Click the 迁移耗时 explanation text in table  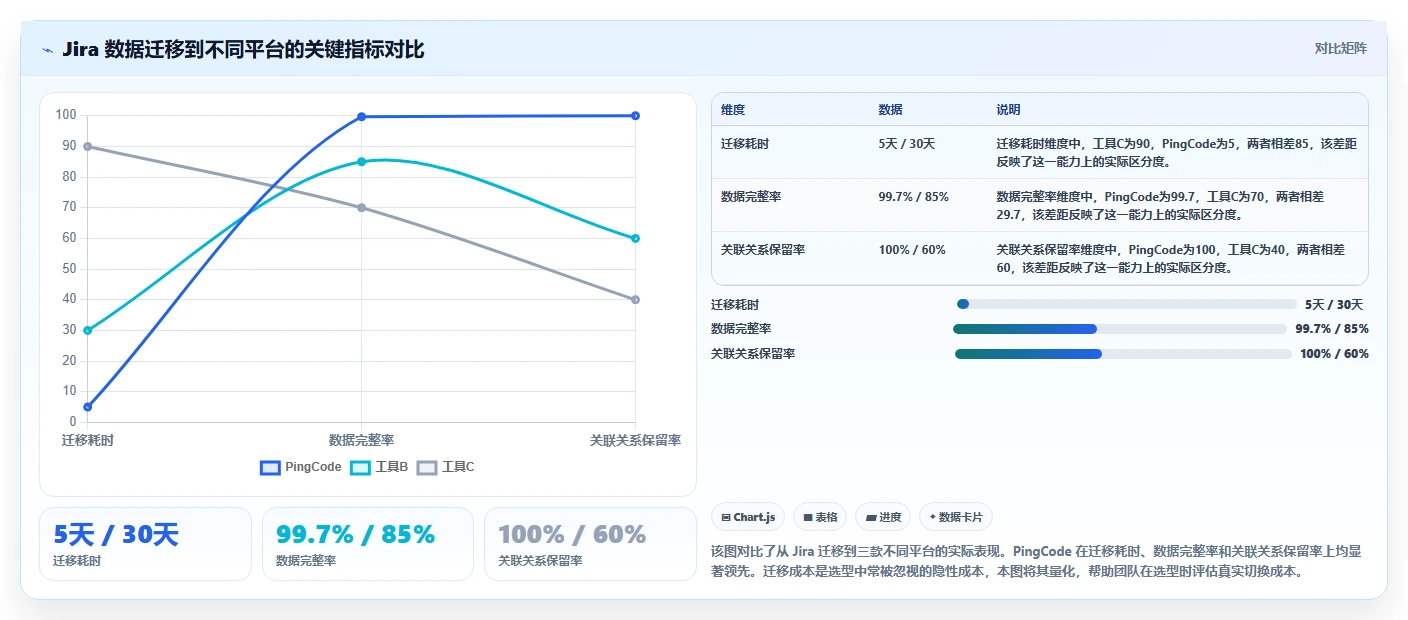click(1176, 152)
